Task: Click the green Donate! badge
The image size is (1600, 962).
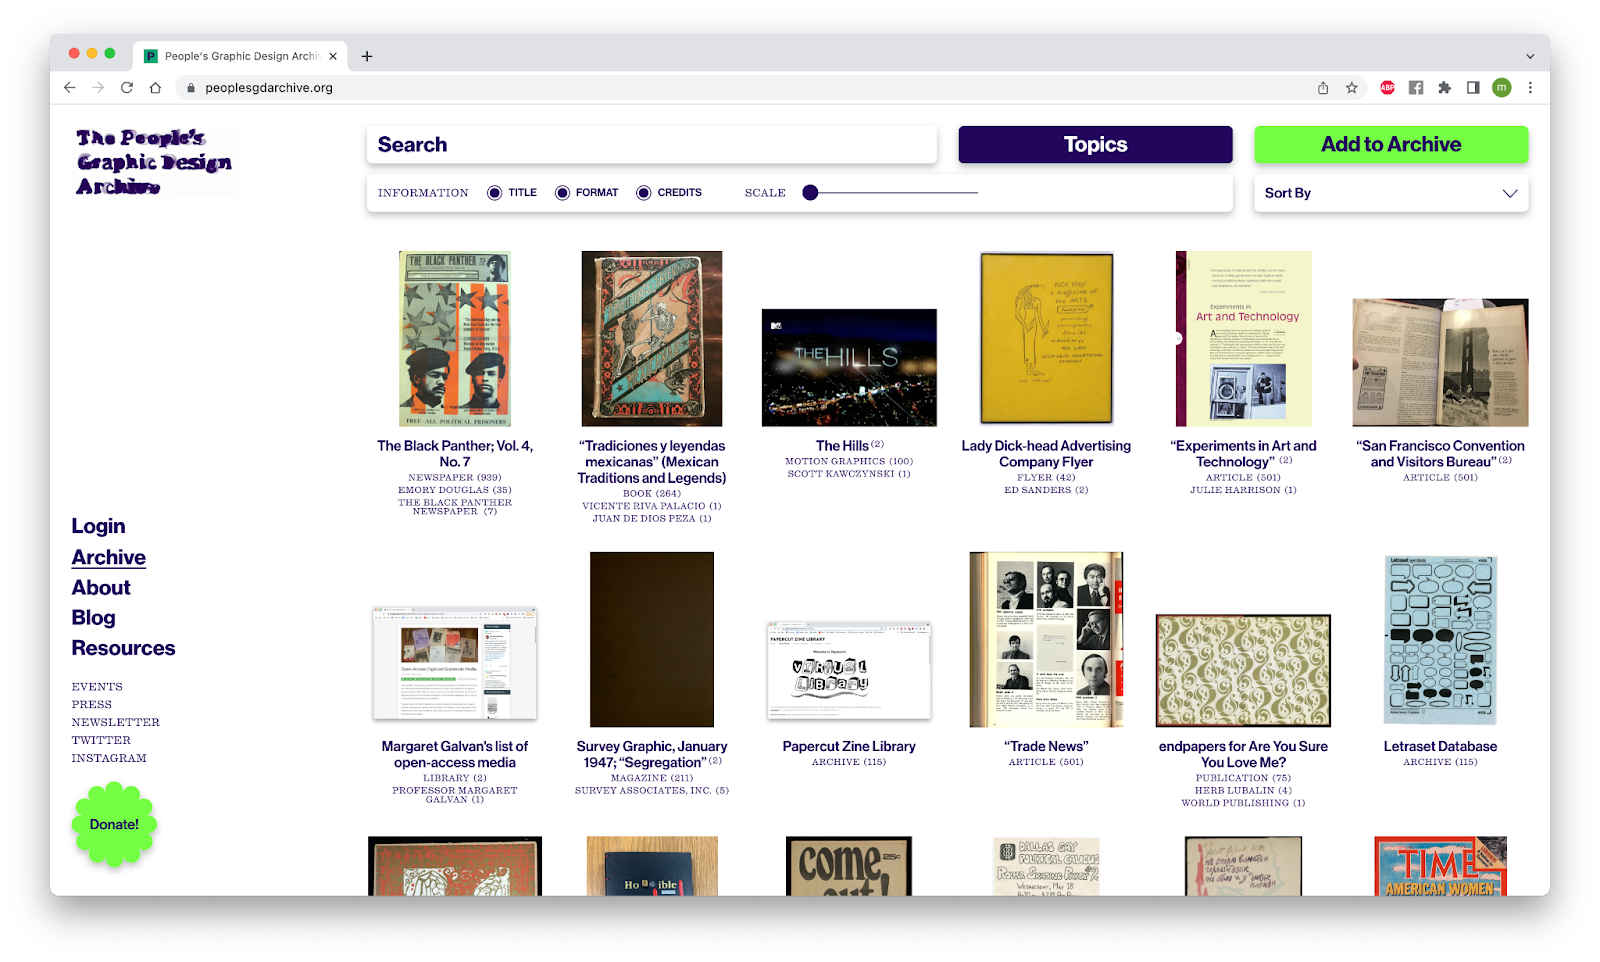Action: [114, 824]
